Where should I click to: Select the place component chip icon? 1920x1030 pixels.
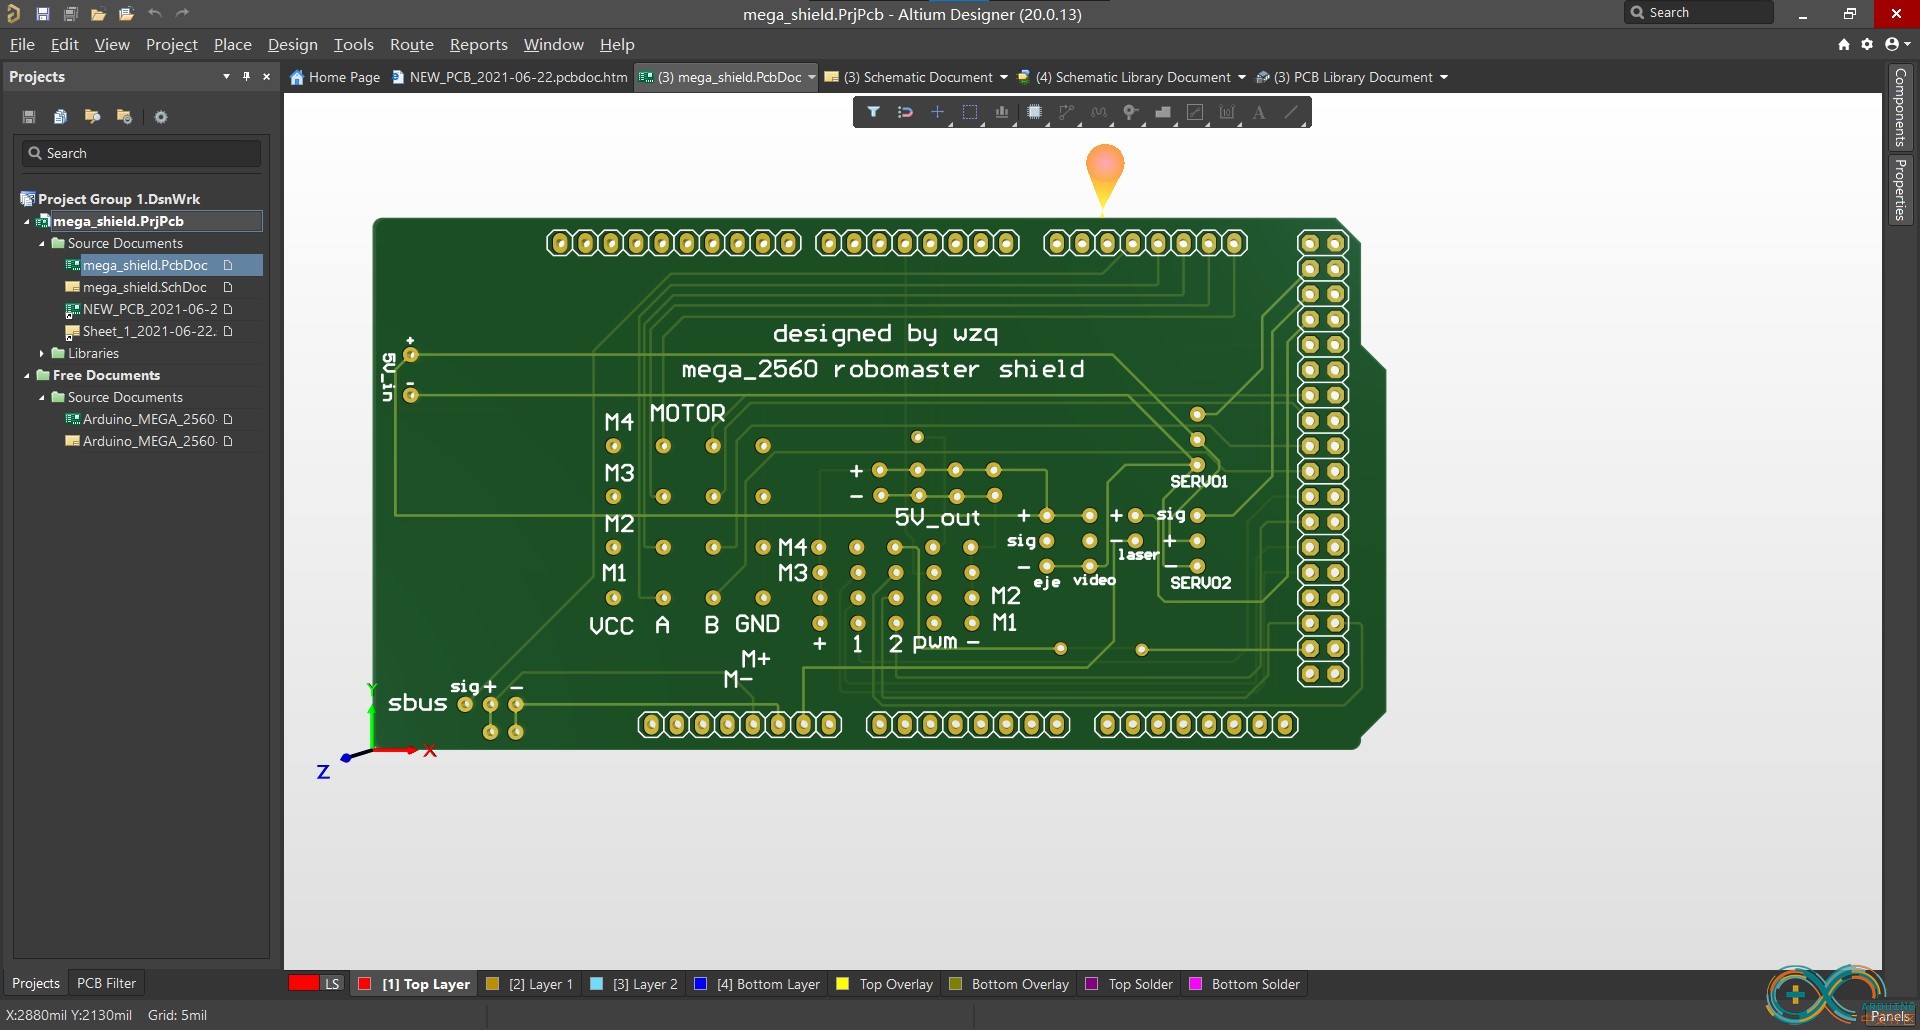click(x=1034, y=112)
